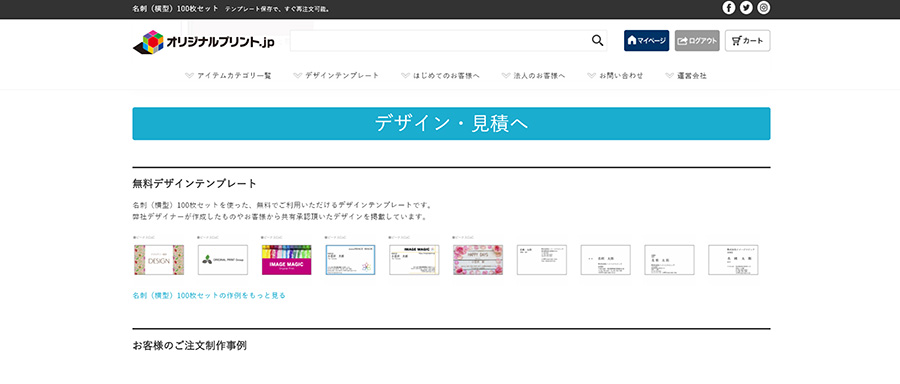Viewport: 900px width, 384px height.
Task: Click お客様のご注文制作事例 heading
Action: point(189,346)
